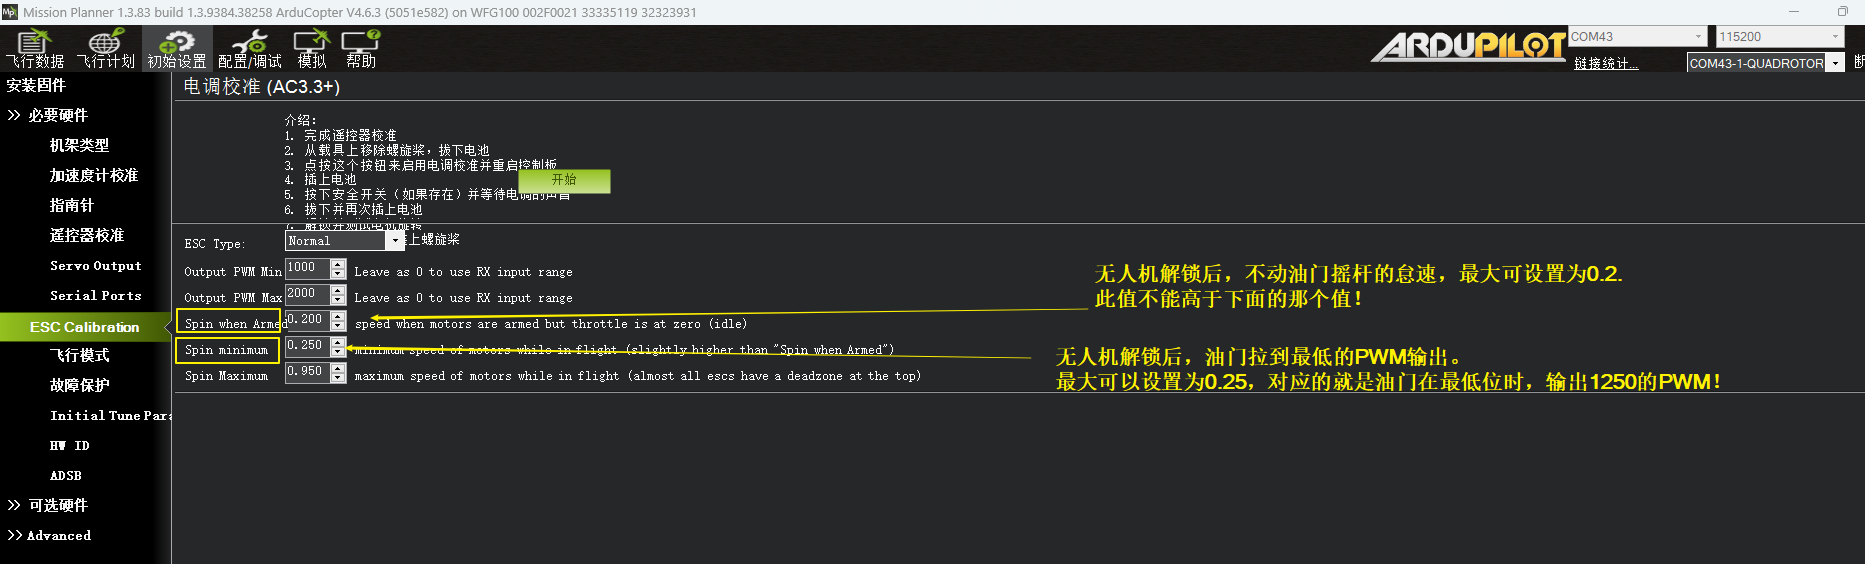The width and height of the screenshot is (1865, 564).
Task: Click the 'speed when motors are armed' description
Action: coord(551,324)
